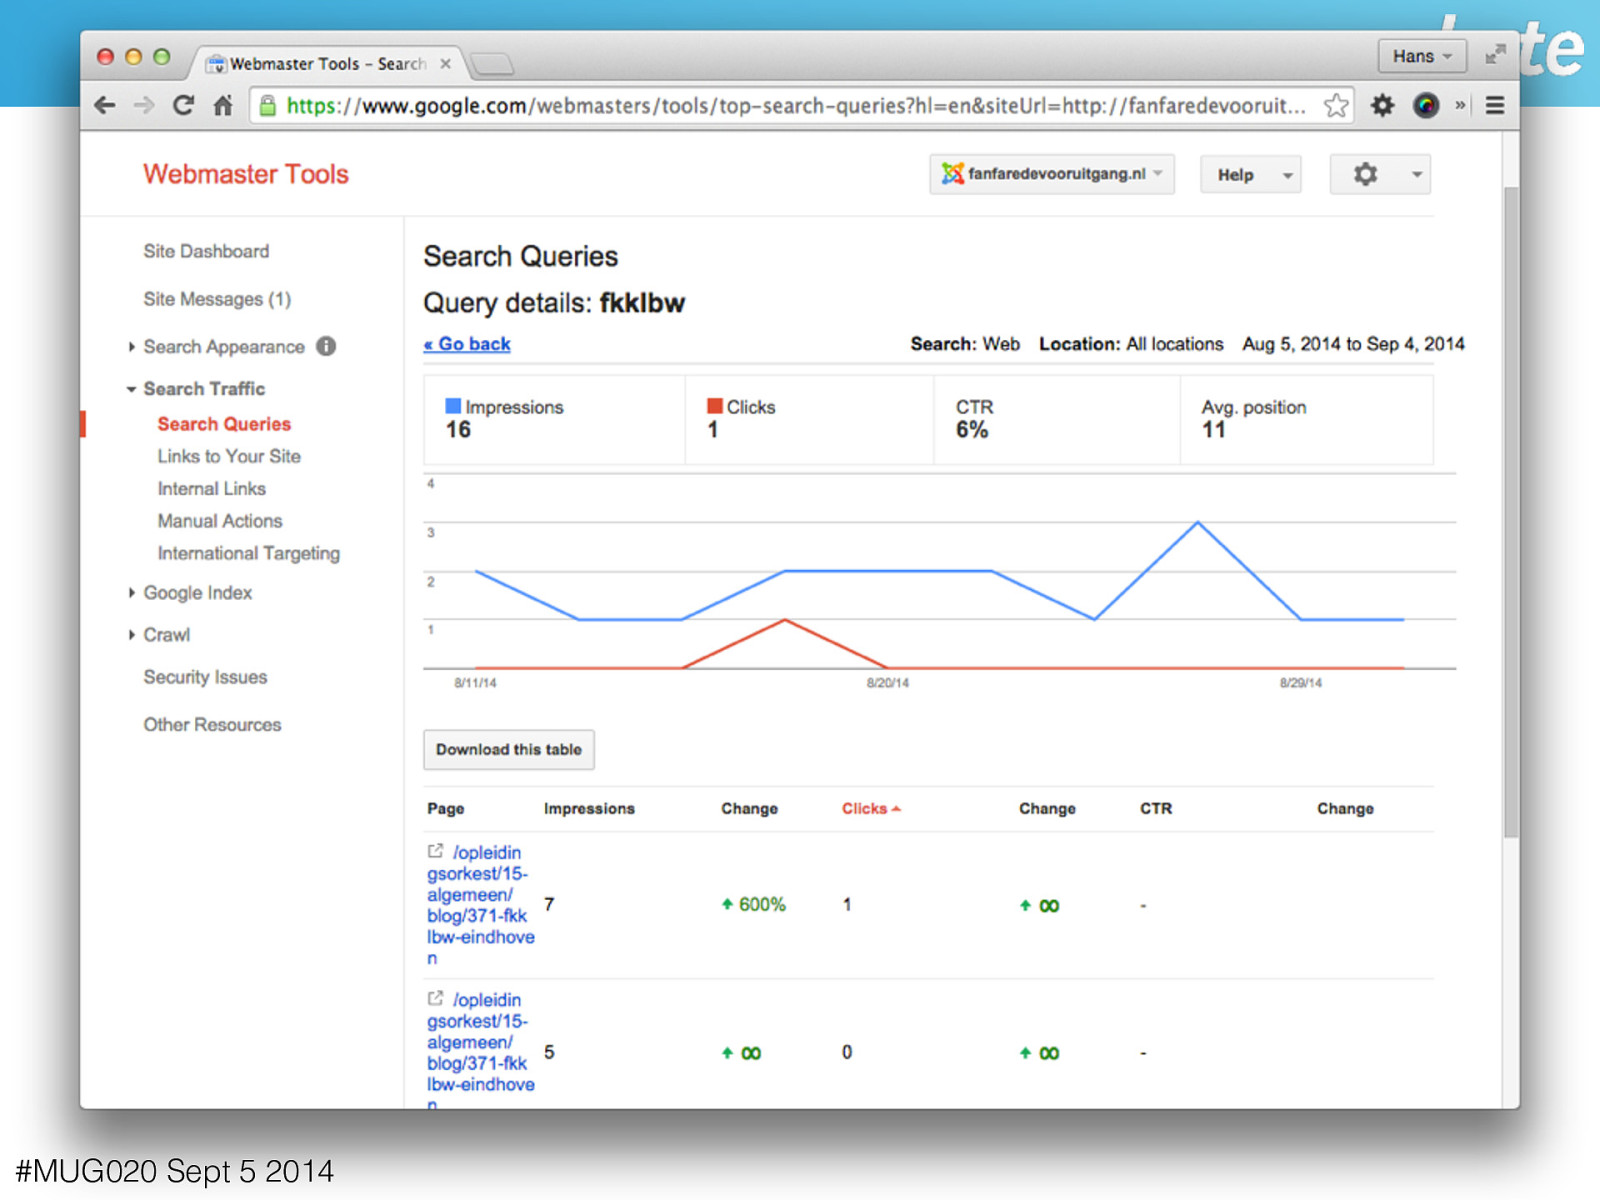The image size is (1600, 1200).
Task: Click the browser address bar URL
Action: [x=796, y=105]
